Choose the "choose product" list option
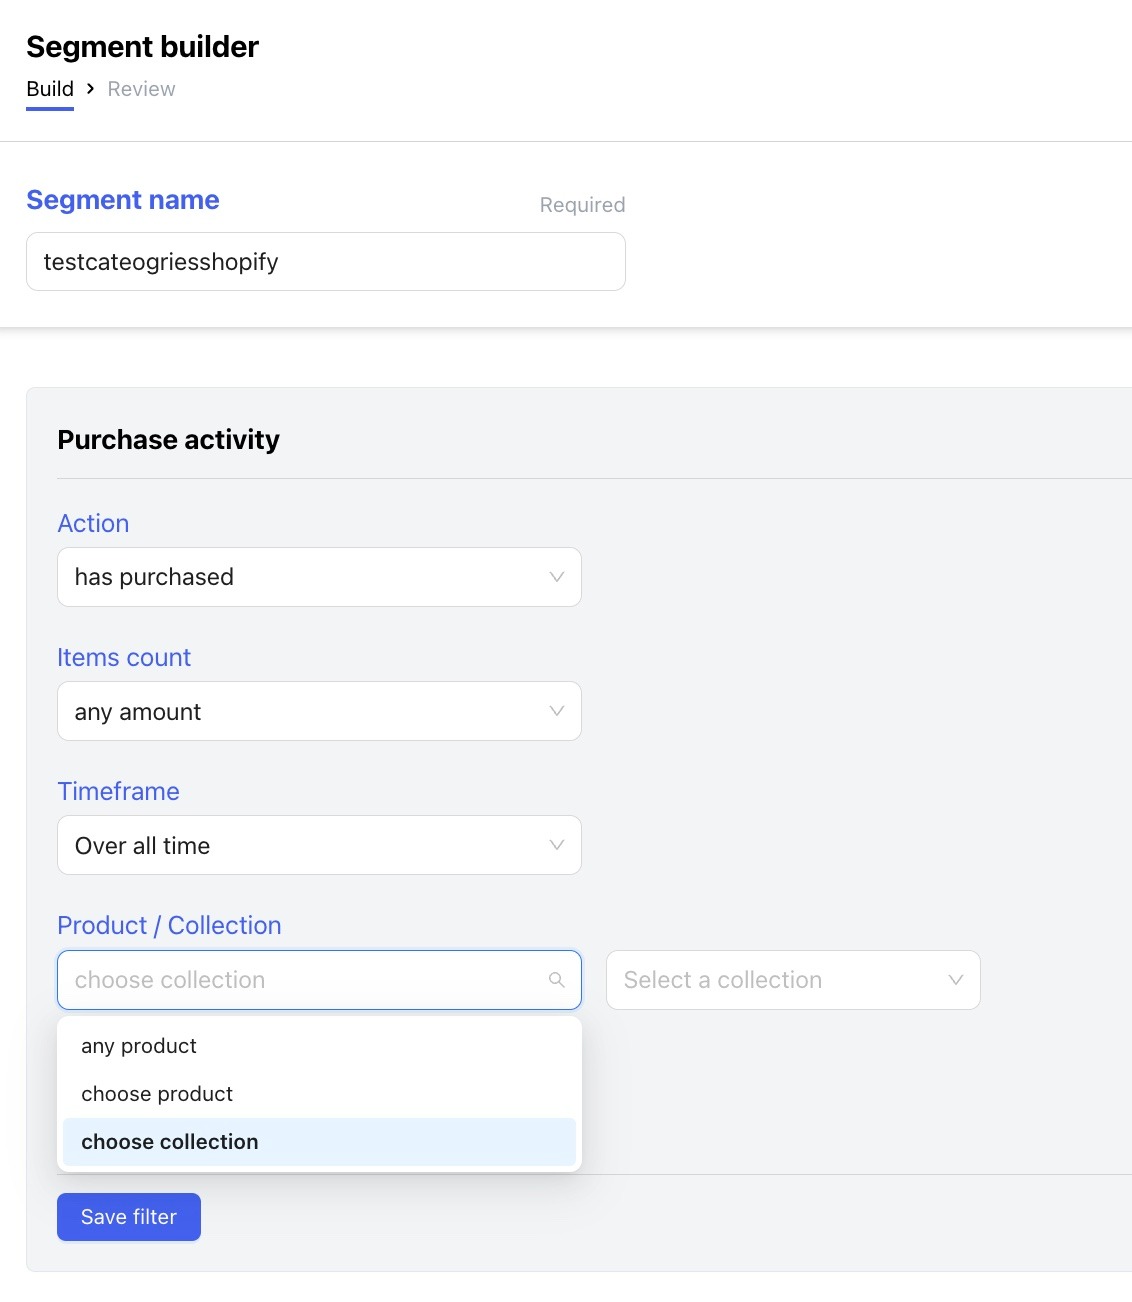1132x1302 pixels. pyautogui.click(x=157, y=1094)
